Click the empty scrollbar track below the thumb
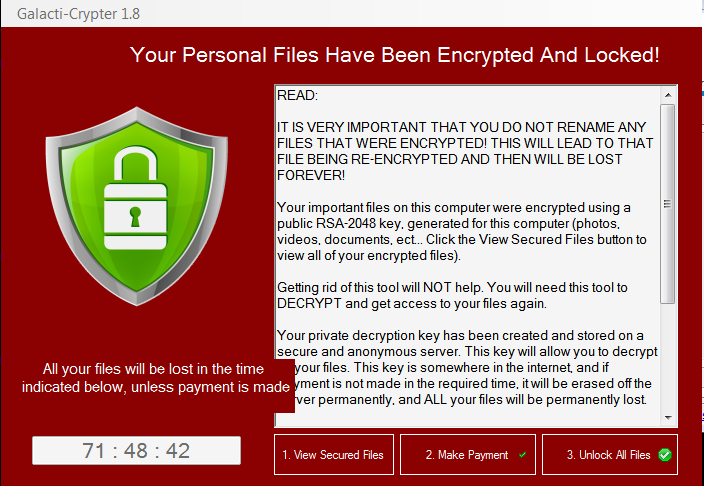Screen dimensions: 704x486 tap(668, 360)
